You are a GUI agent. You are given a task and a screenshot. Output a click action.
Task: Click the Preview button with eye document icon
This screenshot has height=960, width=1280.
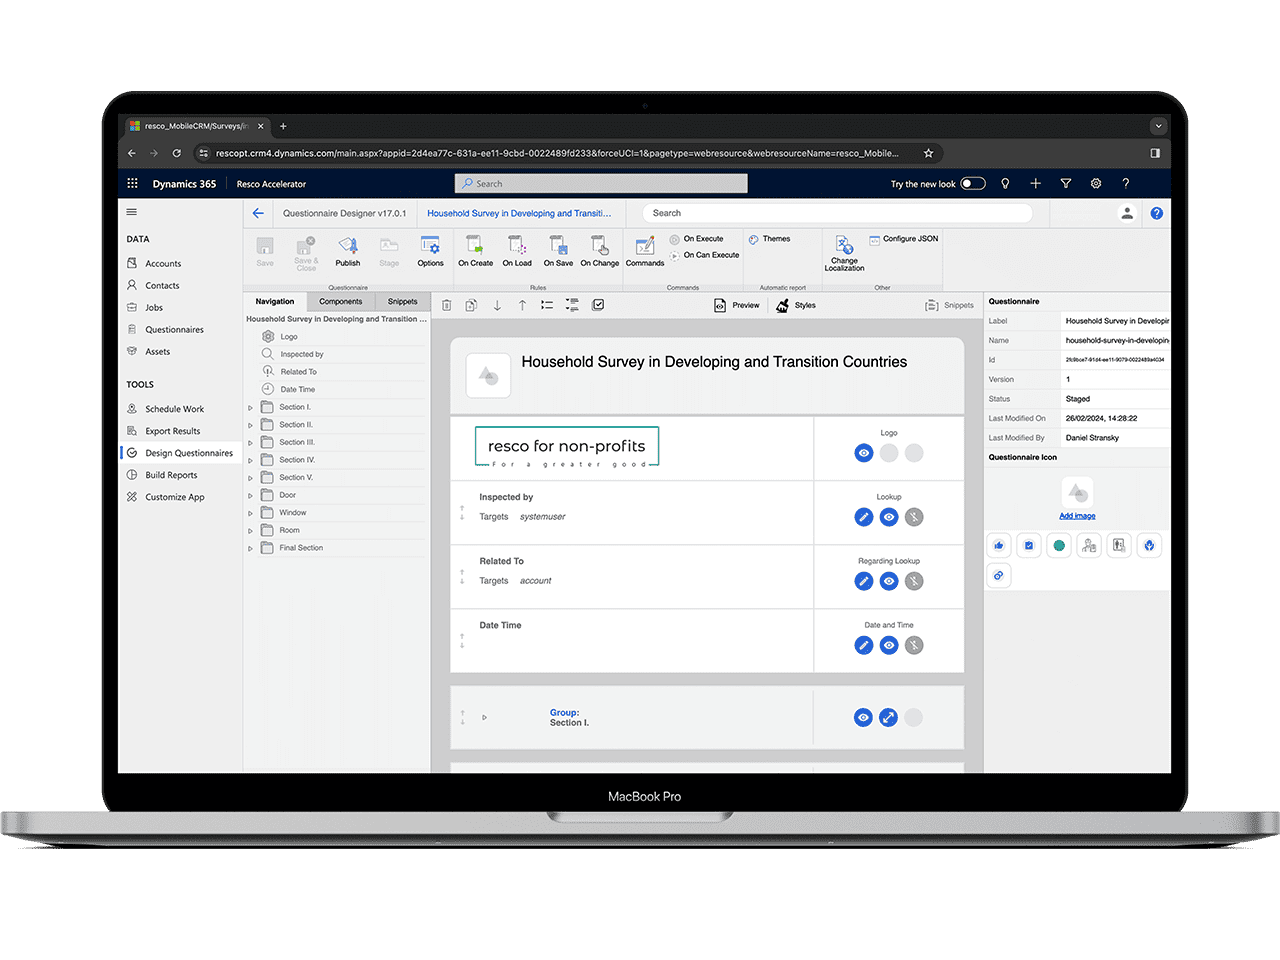(x=737, y=305)
